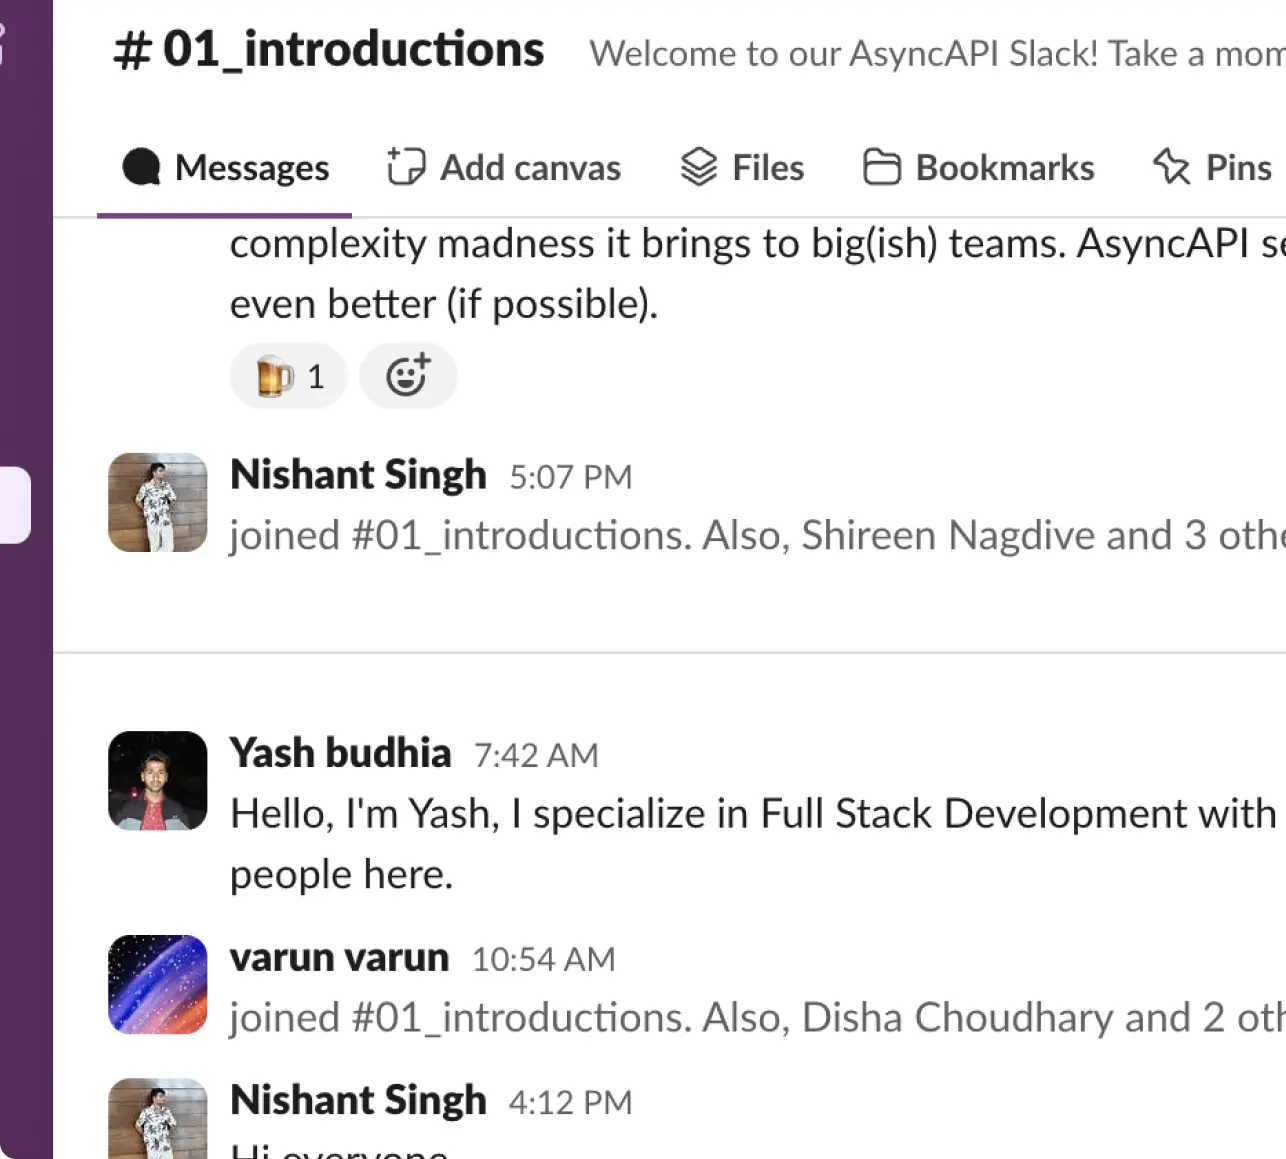
Task: Click Yash budhia's profile picture
Action: (157, 781)
